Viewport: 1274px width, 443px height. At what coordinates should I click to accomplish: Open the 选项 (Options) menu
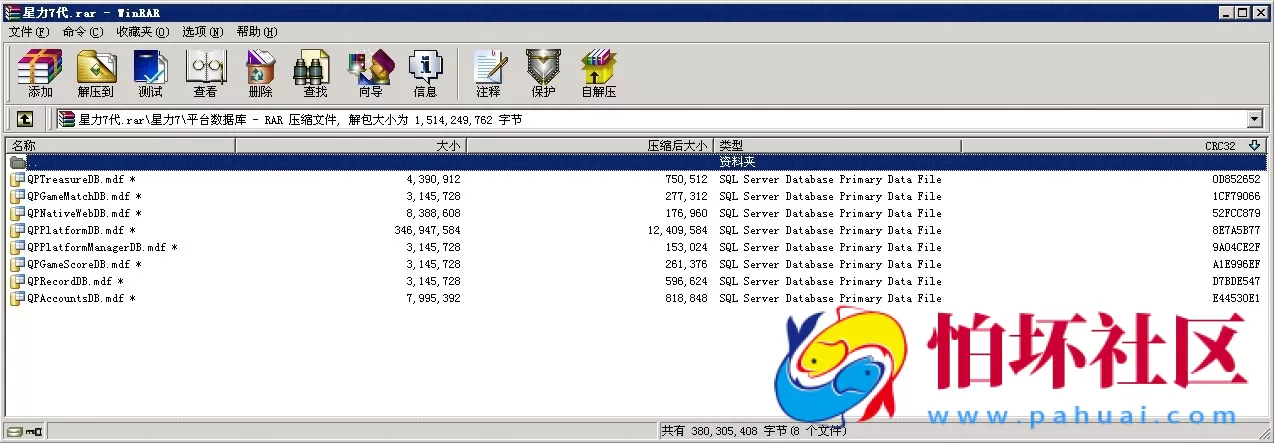coord(202,32)
